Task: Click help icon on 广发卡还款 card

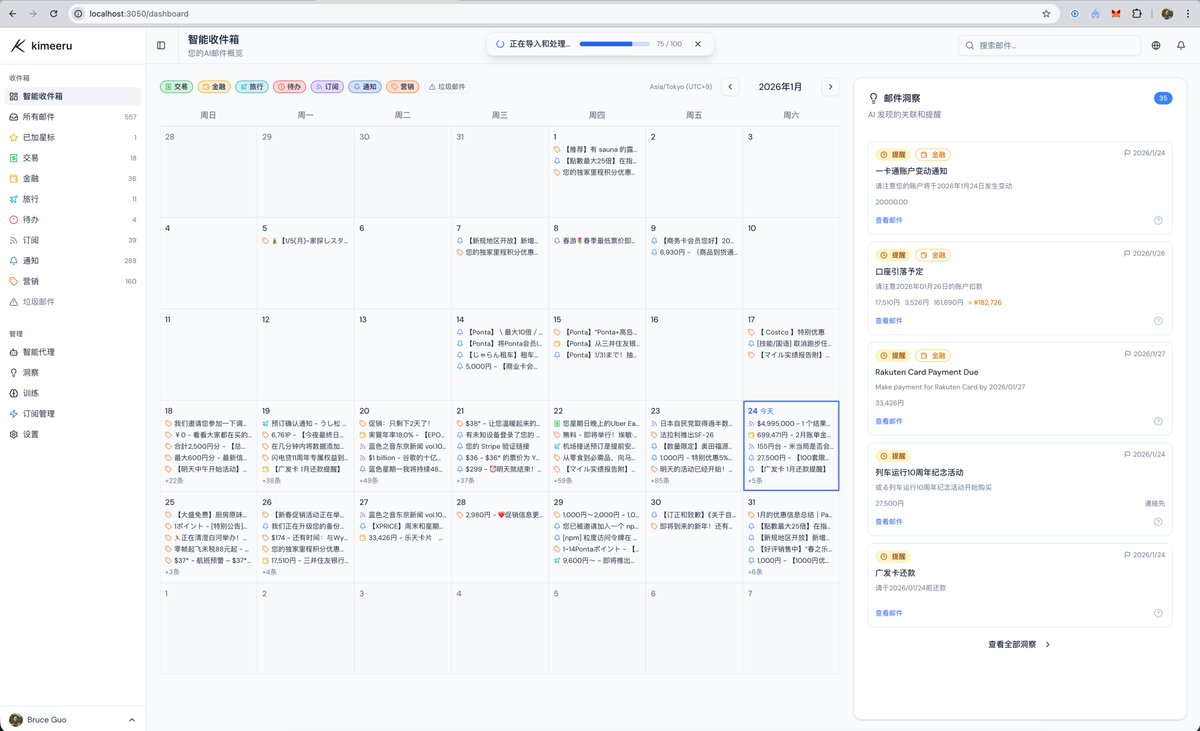Action: pos(1158,612)
